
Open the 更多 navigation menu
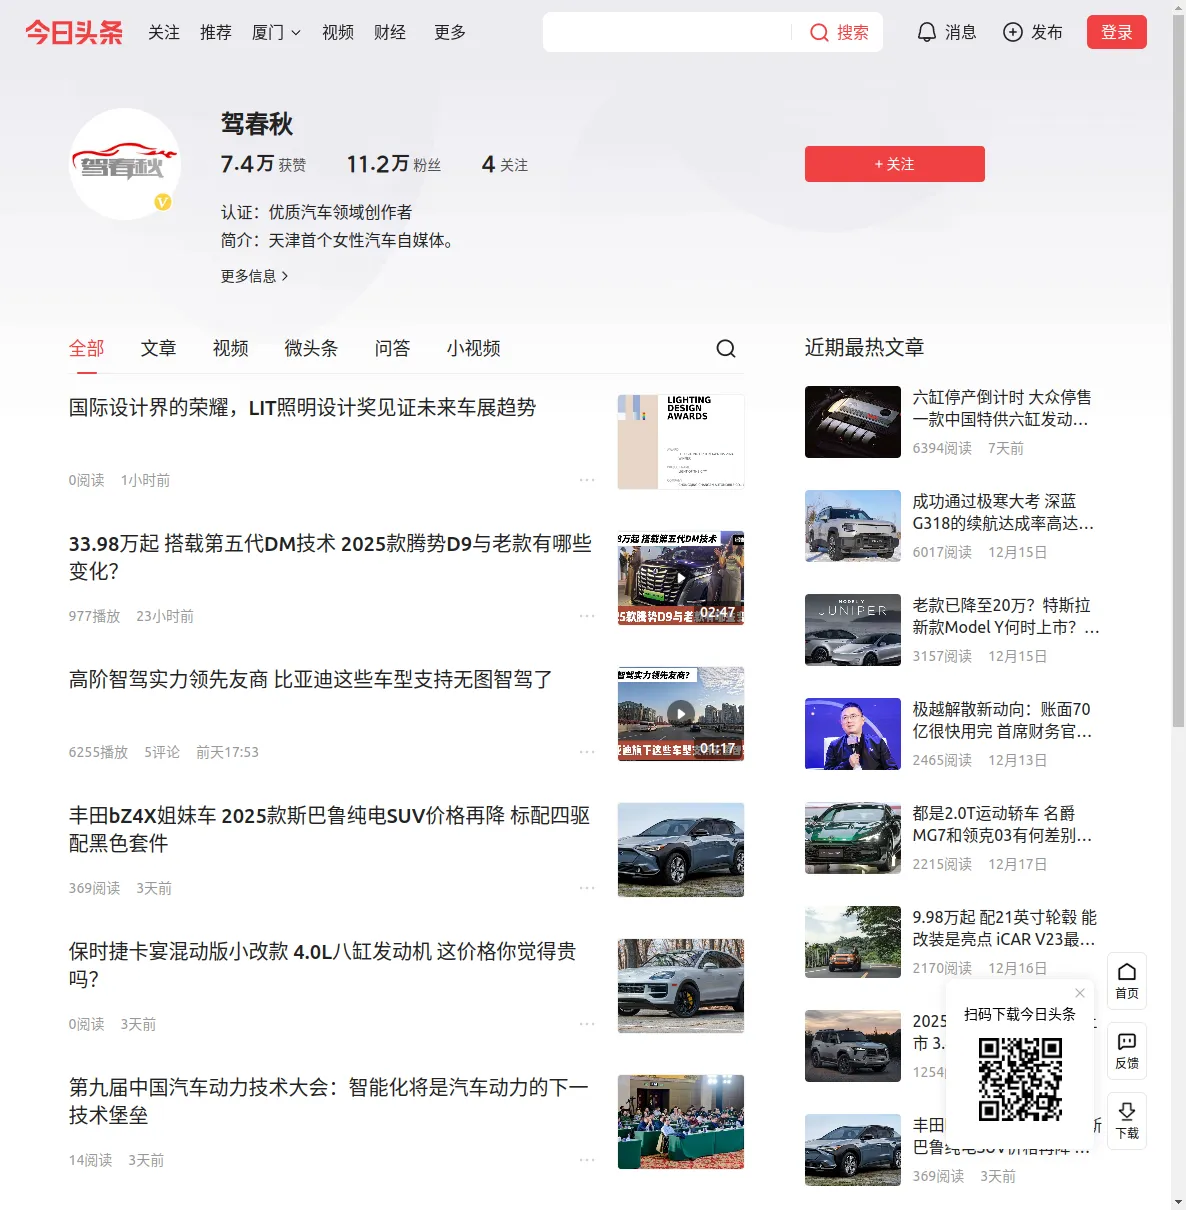[450, 32]
